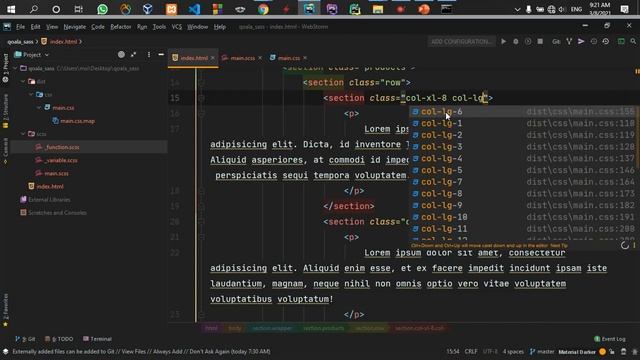Select index.html in project tree
This screenshot has height=360, width=640.
(50, 186)
